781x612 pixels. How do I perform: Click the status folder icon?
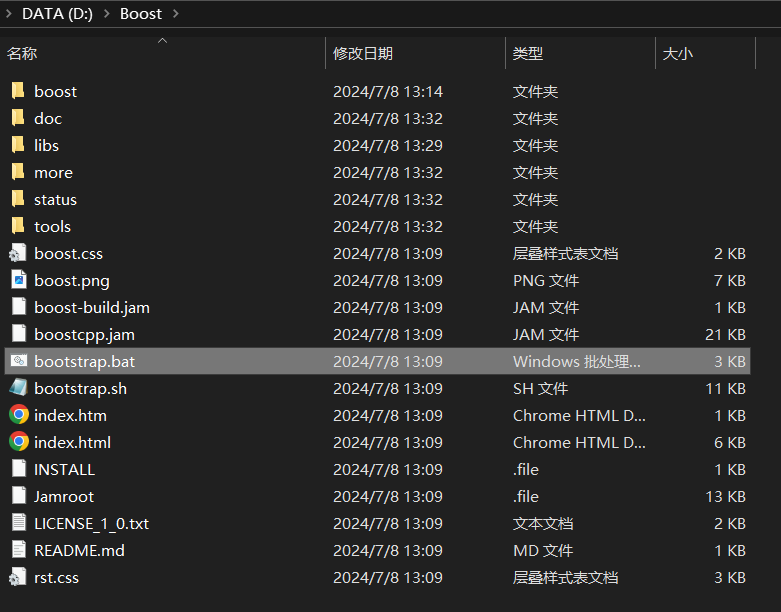click(x=18, y=199)
